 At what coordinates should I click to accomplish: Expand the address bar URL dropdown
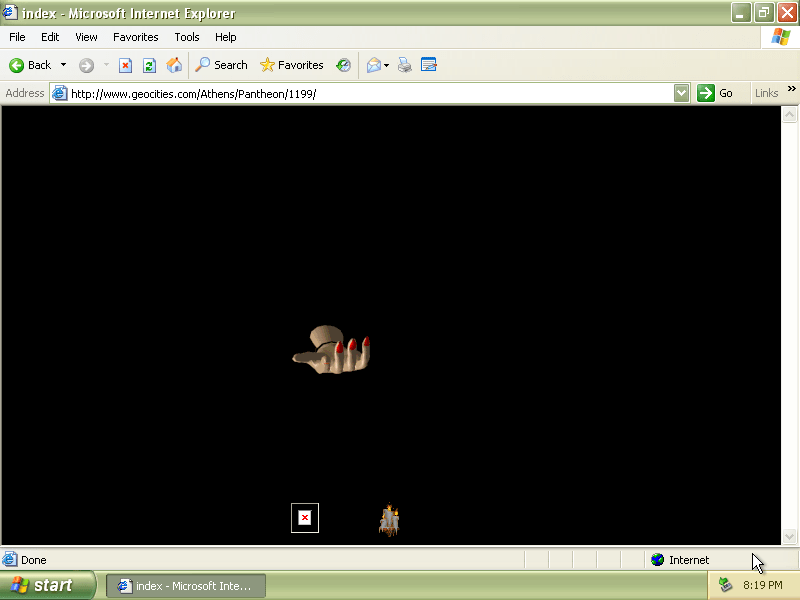pyautogui.click(x=681, y=93)
